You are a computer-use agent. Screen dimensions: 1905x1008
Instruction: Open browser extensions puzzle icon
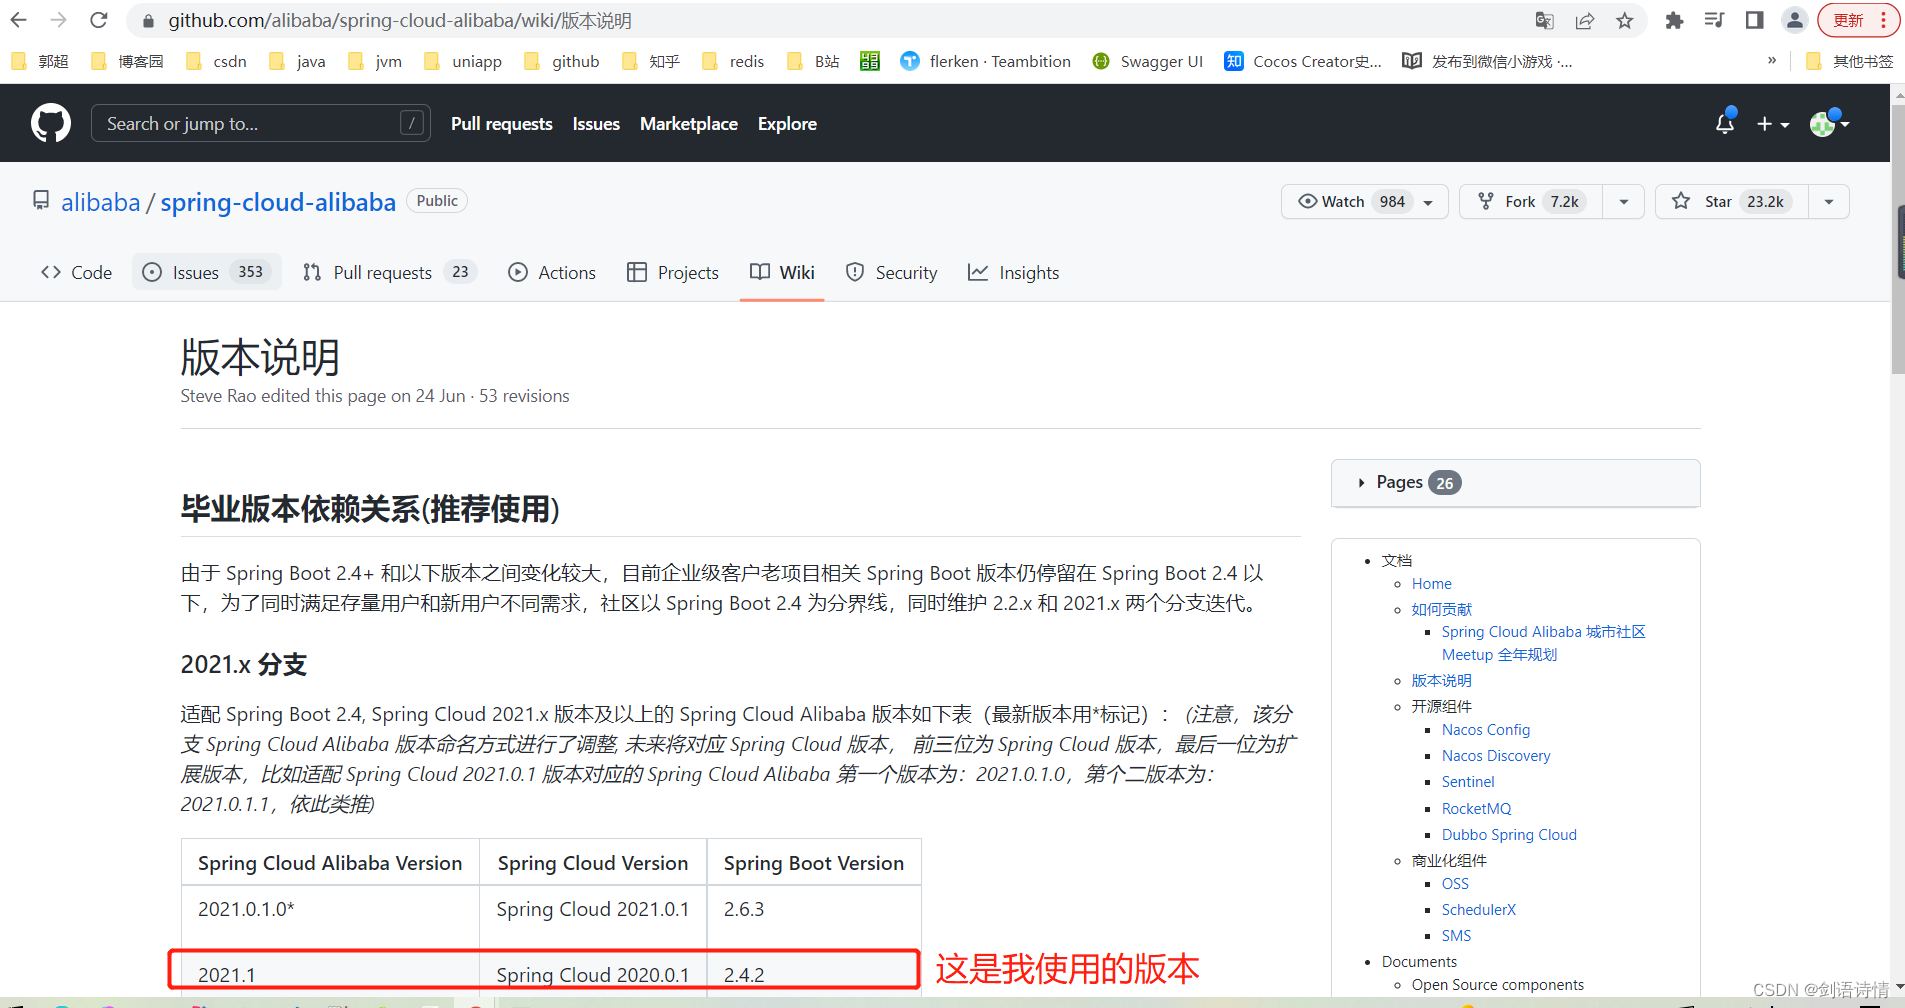1674,20
